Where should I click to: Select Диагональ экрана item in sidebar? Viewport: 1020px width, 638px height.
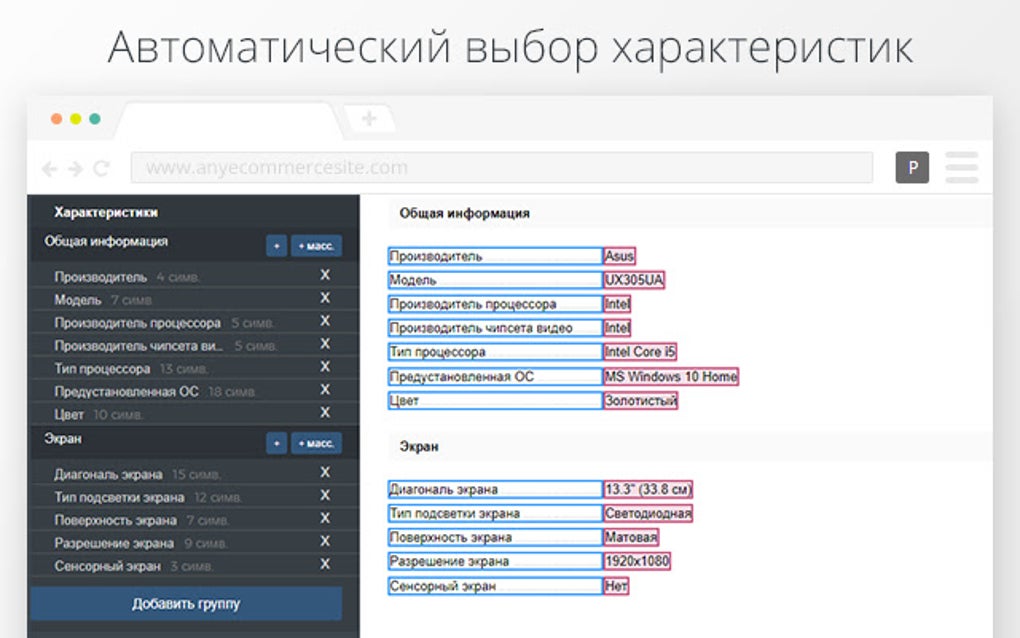[108, 475]
